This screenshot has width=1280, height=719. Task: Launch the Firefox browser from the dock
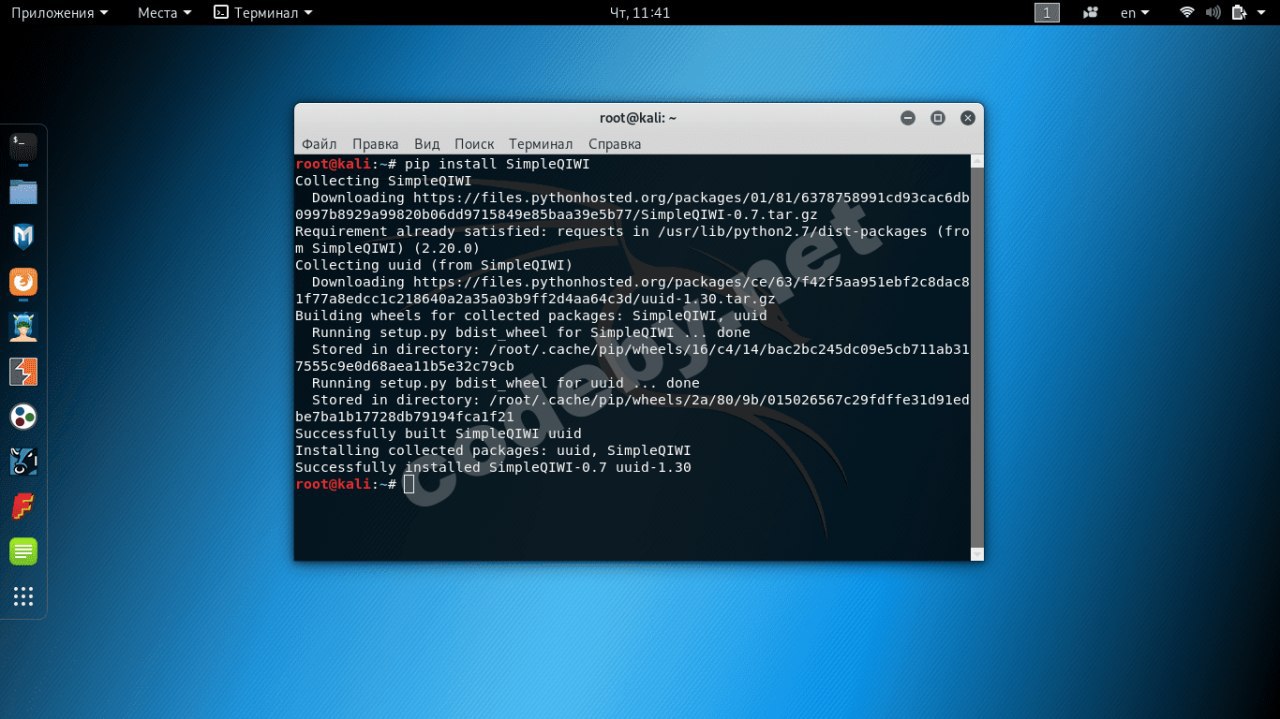coord(23,282)
